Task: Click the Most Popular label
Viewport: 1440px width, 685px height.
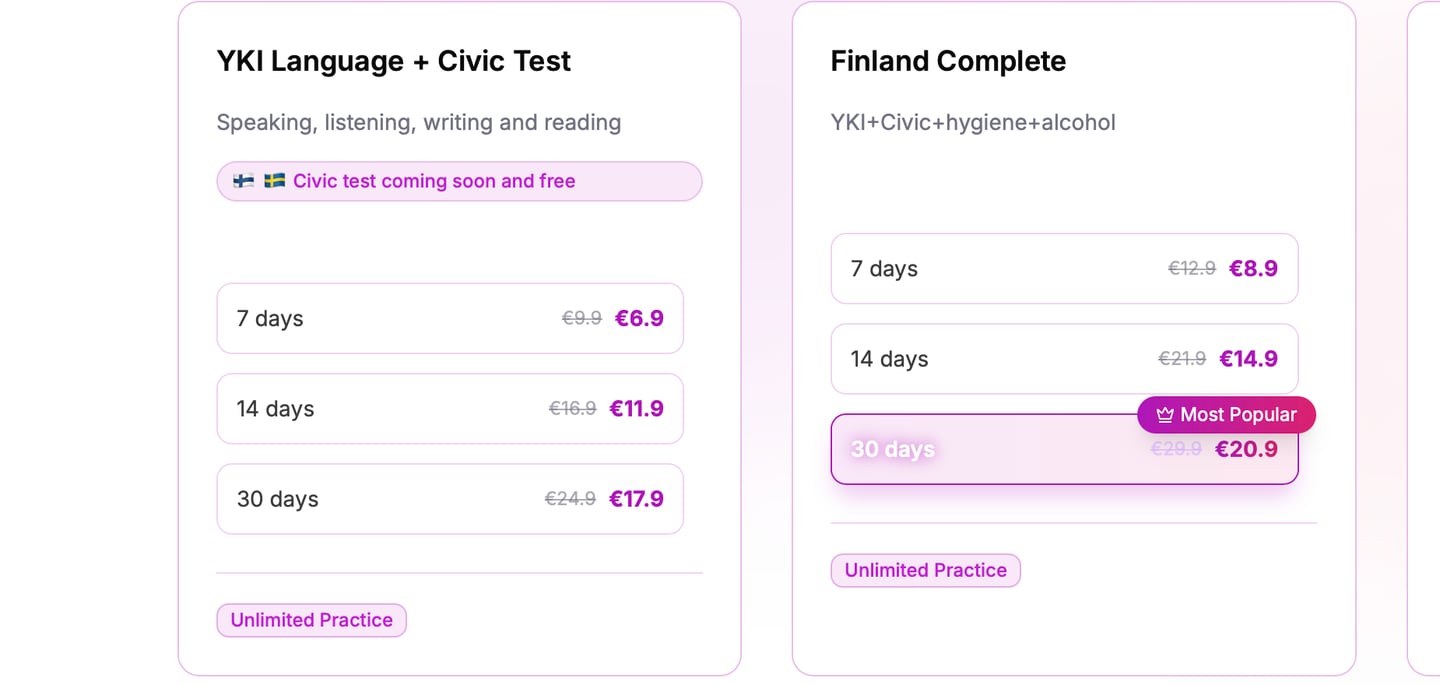Action: pyautogui.click(x=1238, y=415)
